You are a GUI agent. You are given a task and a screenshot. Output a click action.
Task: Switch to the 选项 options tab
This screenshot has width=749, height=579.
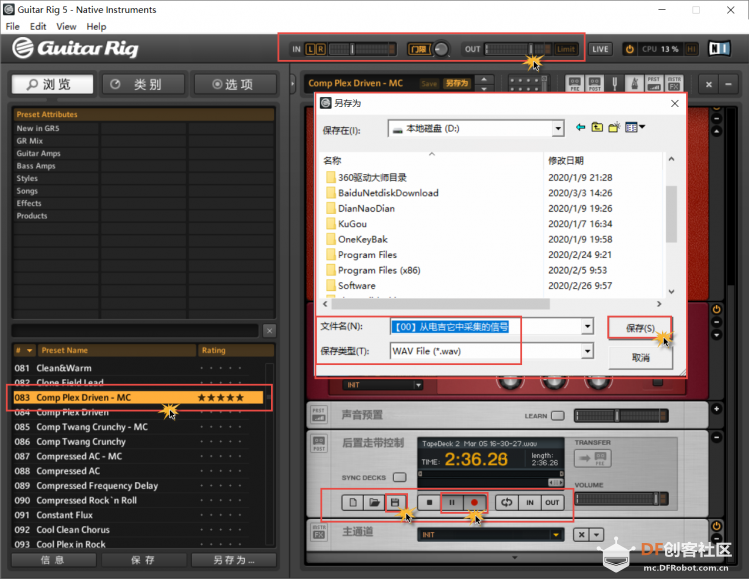point(235,85)
